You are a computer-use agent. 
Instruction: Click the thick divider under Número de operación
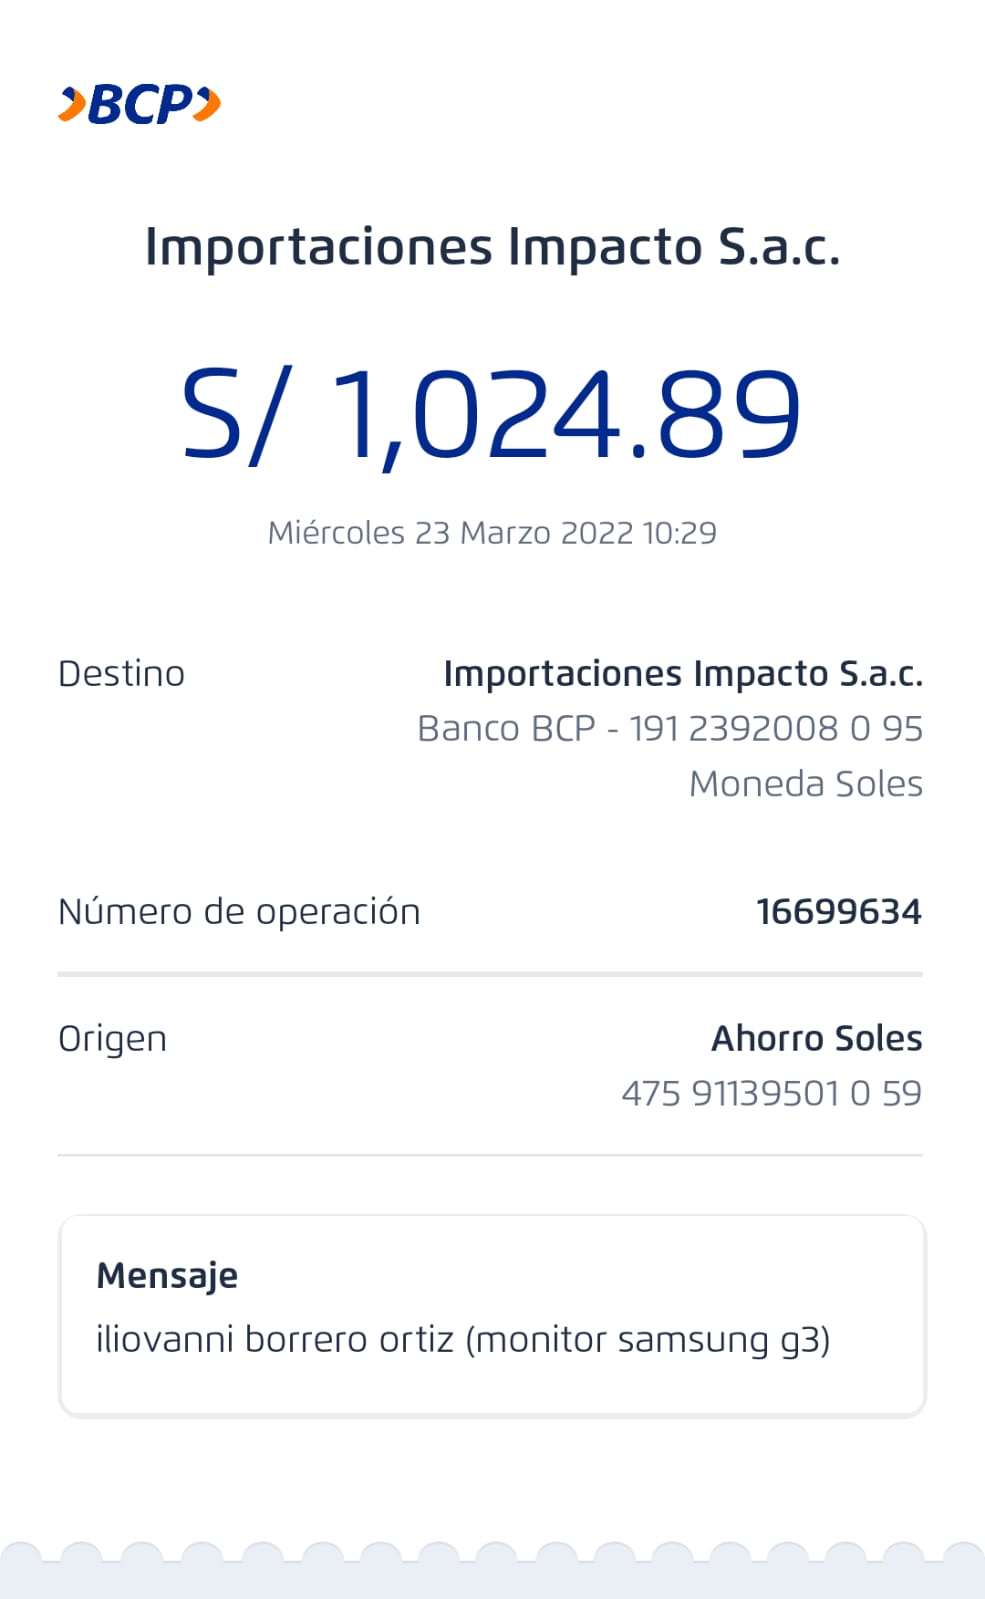point(490,973)
